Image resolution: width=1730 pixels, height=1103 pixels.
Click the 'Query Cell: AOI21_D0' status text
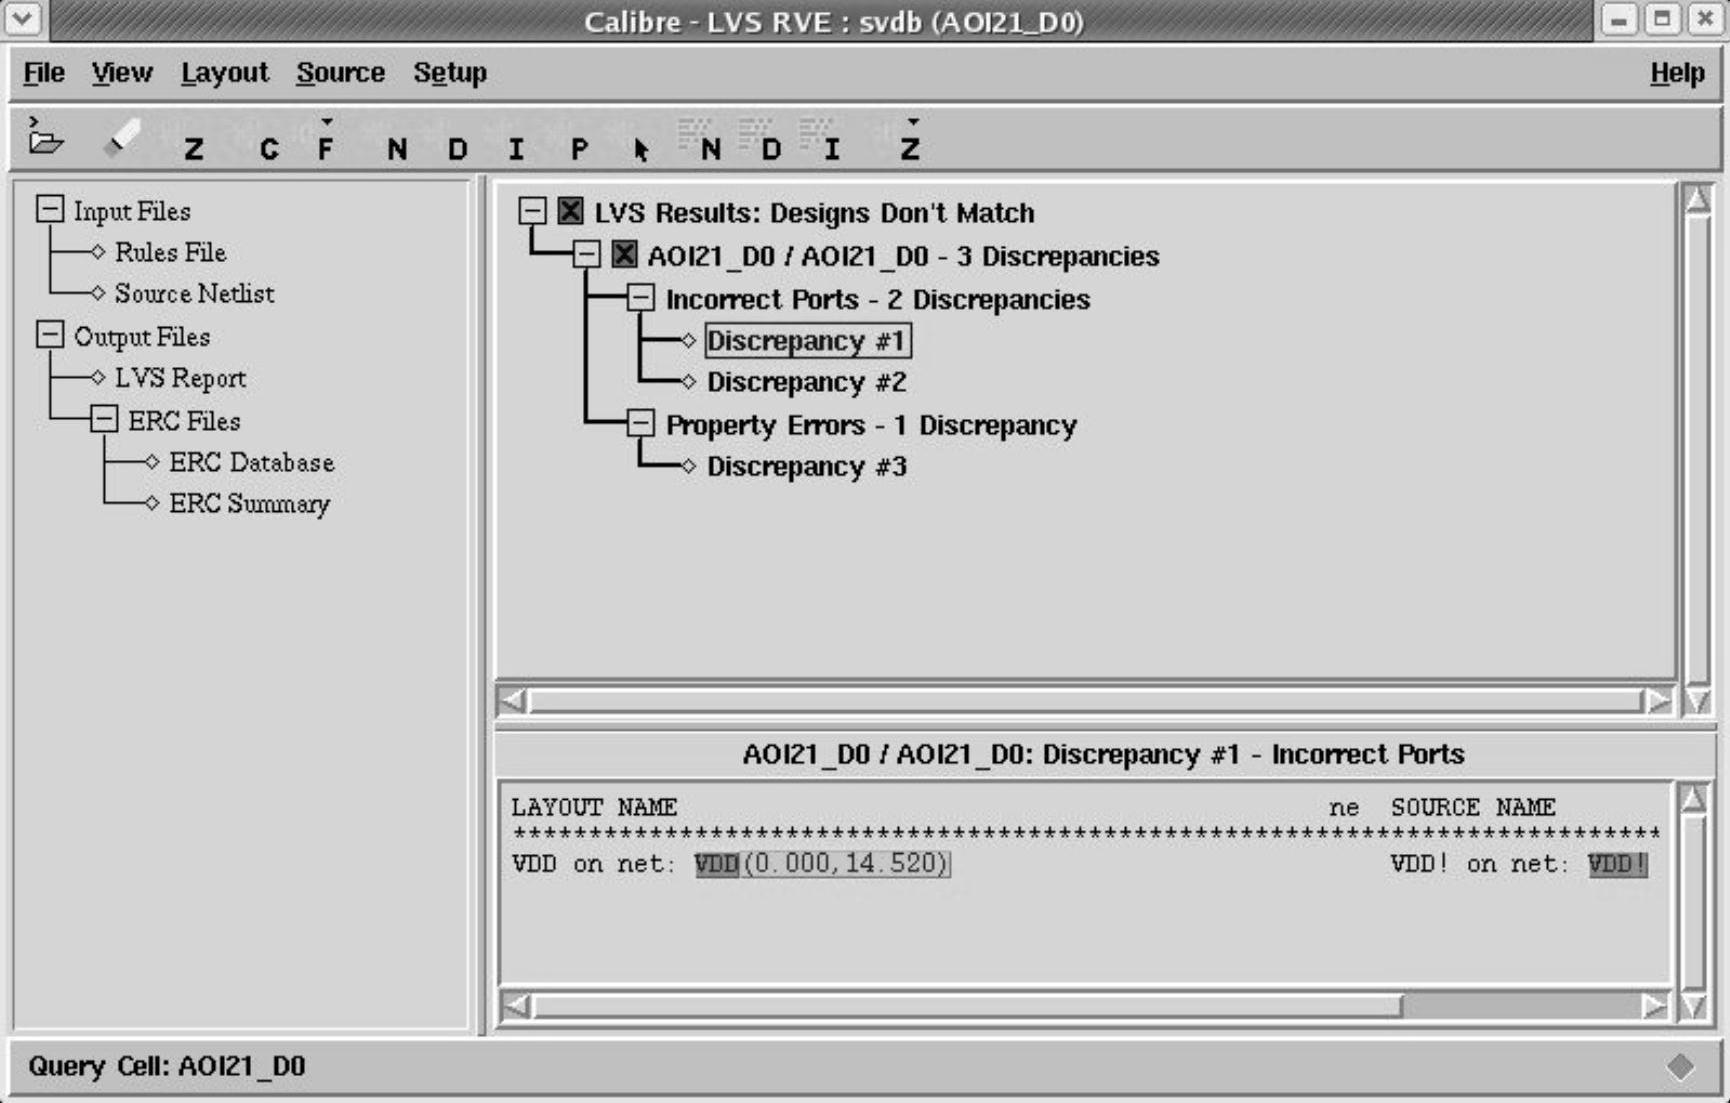point(166,1066)
